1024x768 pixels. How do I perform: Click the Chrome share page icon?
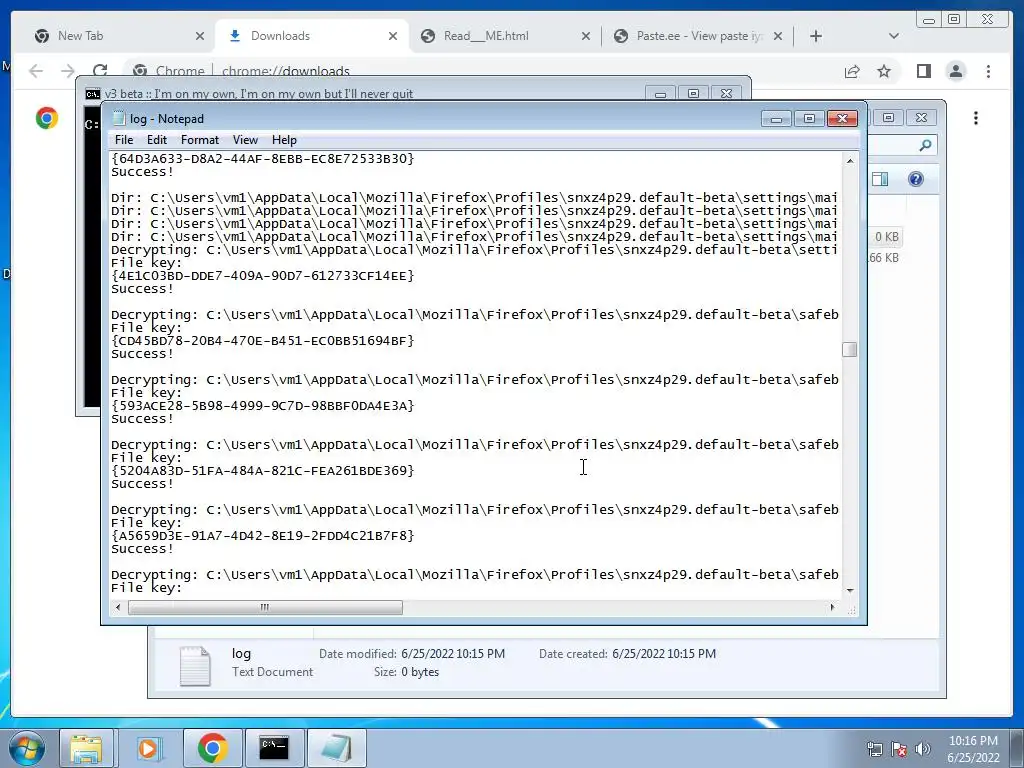point(852,71)
